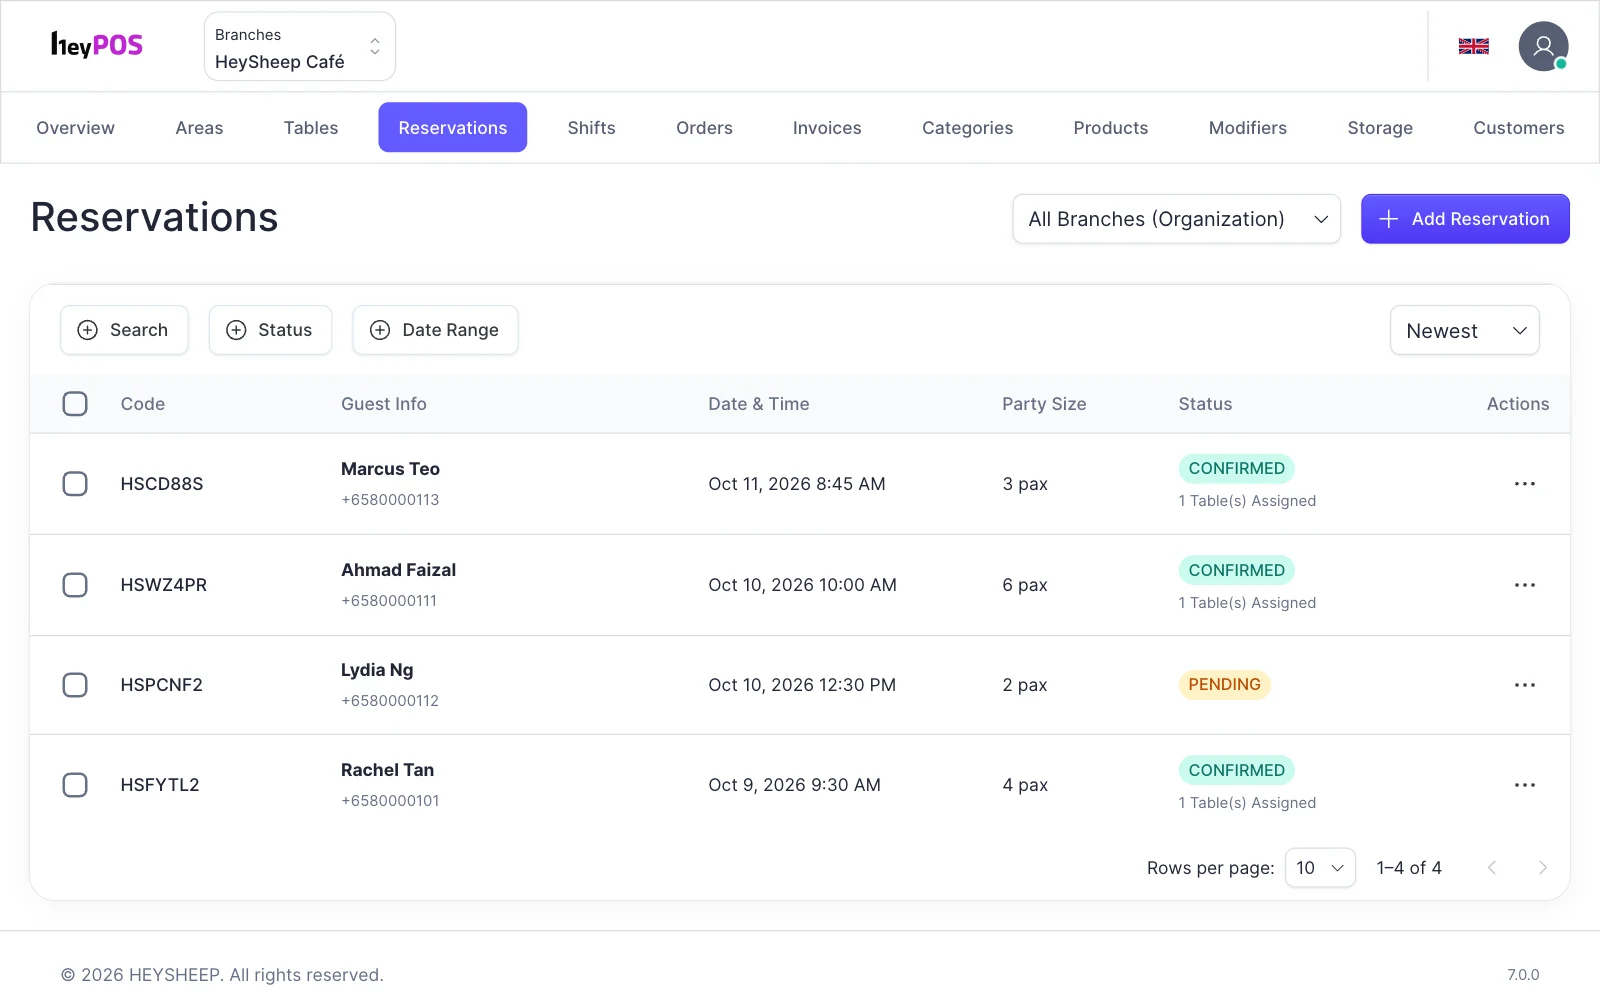Open the Storage tab
The image size is (1600, 1000).
coord(1380,128)
